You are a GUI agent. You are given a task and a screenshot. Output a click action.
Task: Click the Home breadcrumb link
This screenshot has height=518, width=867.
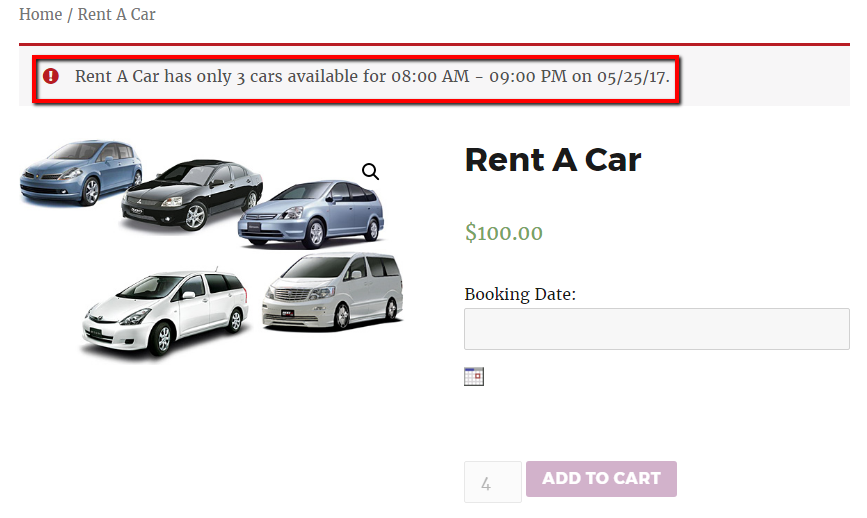[x=40, y=15]
